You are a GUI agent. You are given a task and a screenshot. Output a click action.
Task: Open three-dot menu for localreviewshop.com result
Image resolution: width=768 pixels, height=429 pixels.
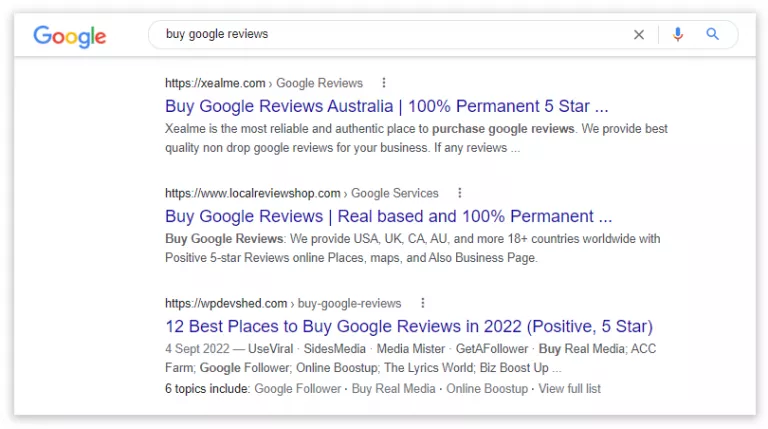click(459, 193)
